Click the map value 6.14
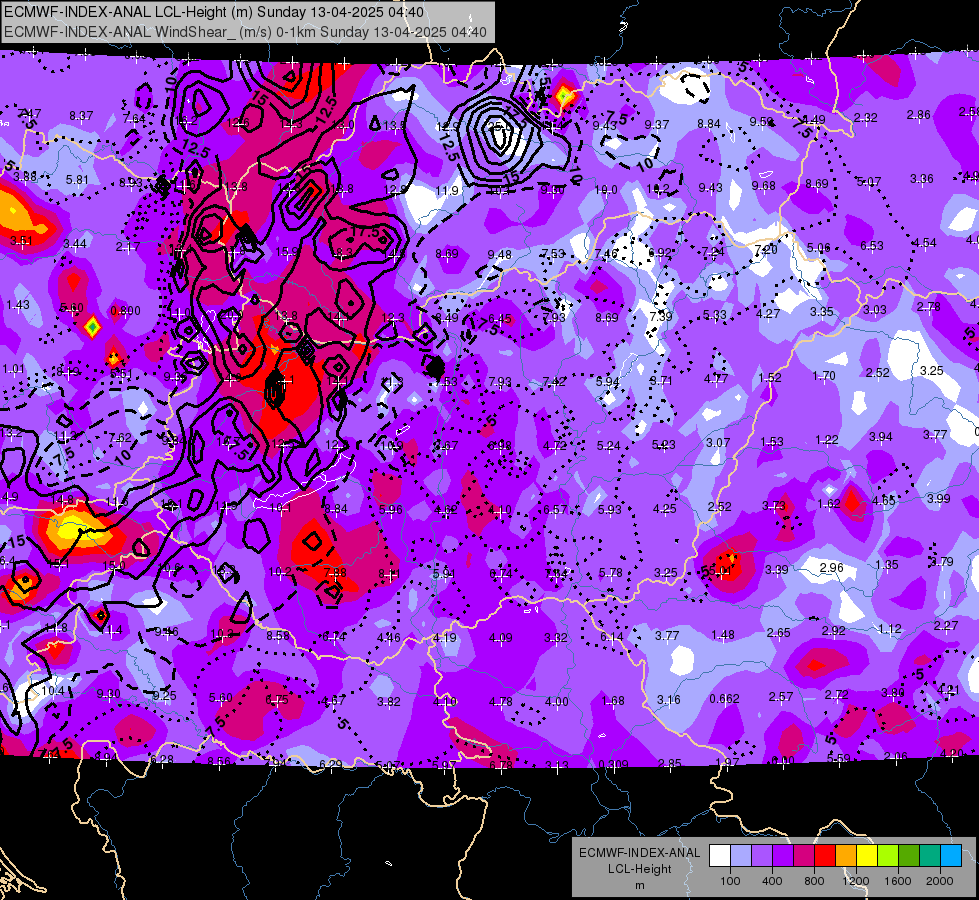This screenshot has height=900, width=979. click(x=611, y=636)
